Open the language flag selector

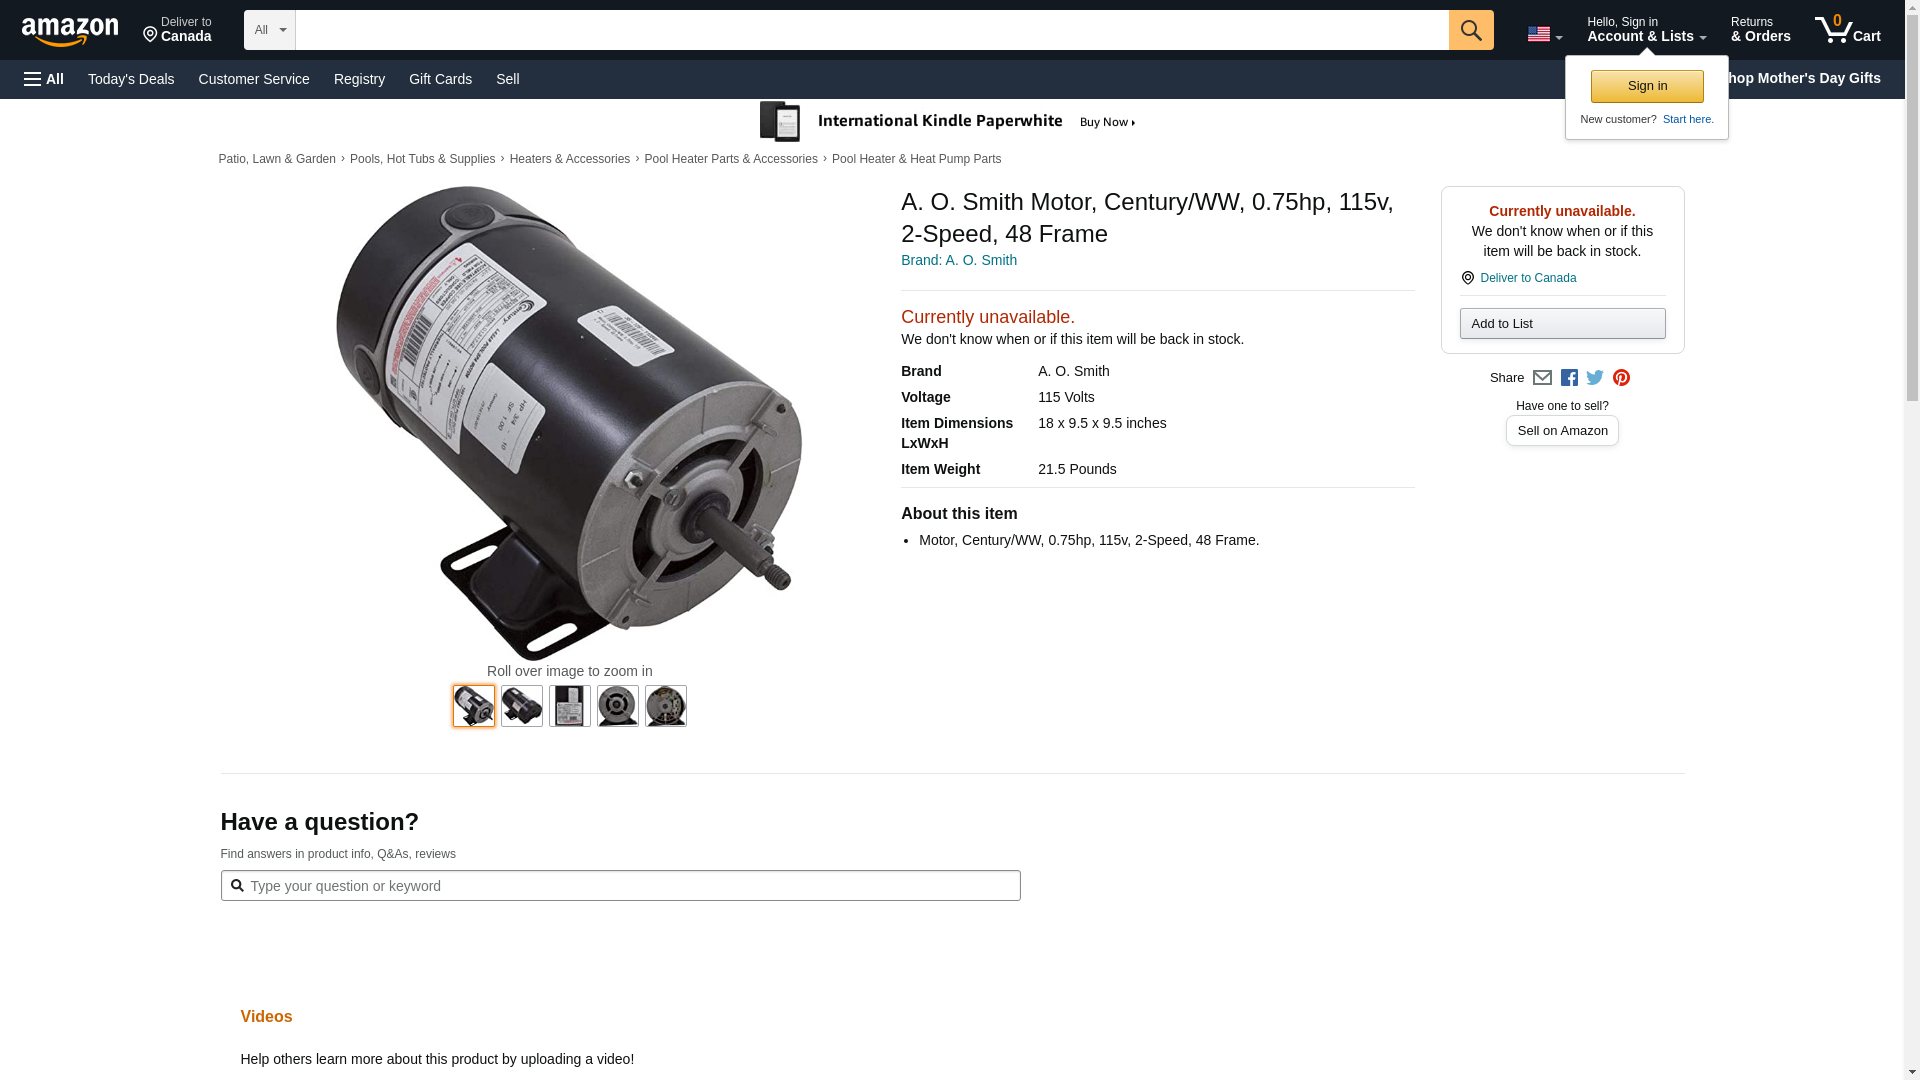click(x=1544, y=34)
